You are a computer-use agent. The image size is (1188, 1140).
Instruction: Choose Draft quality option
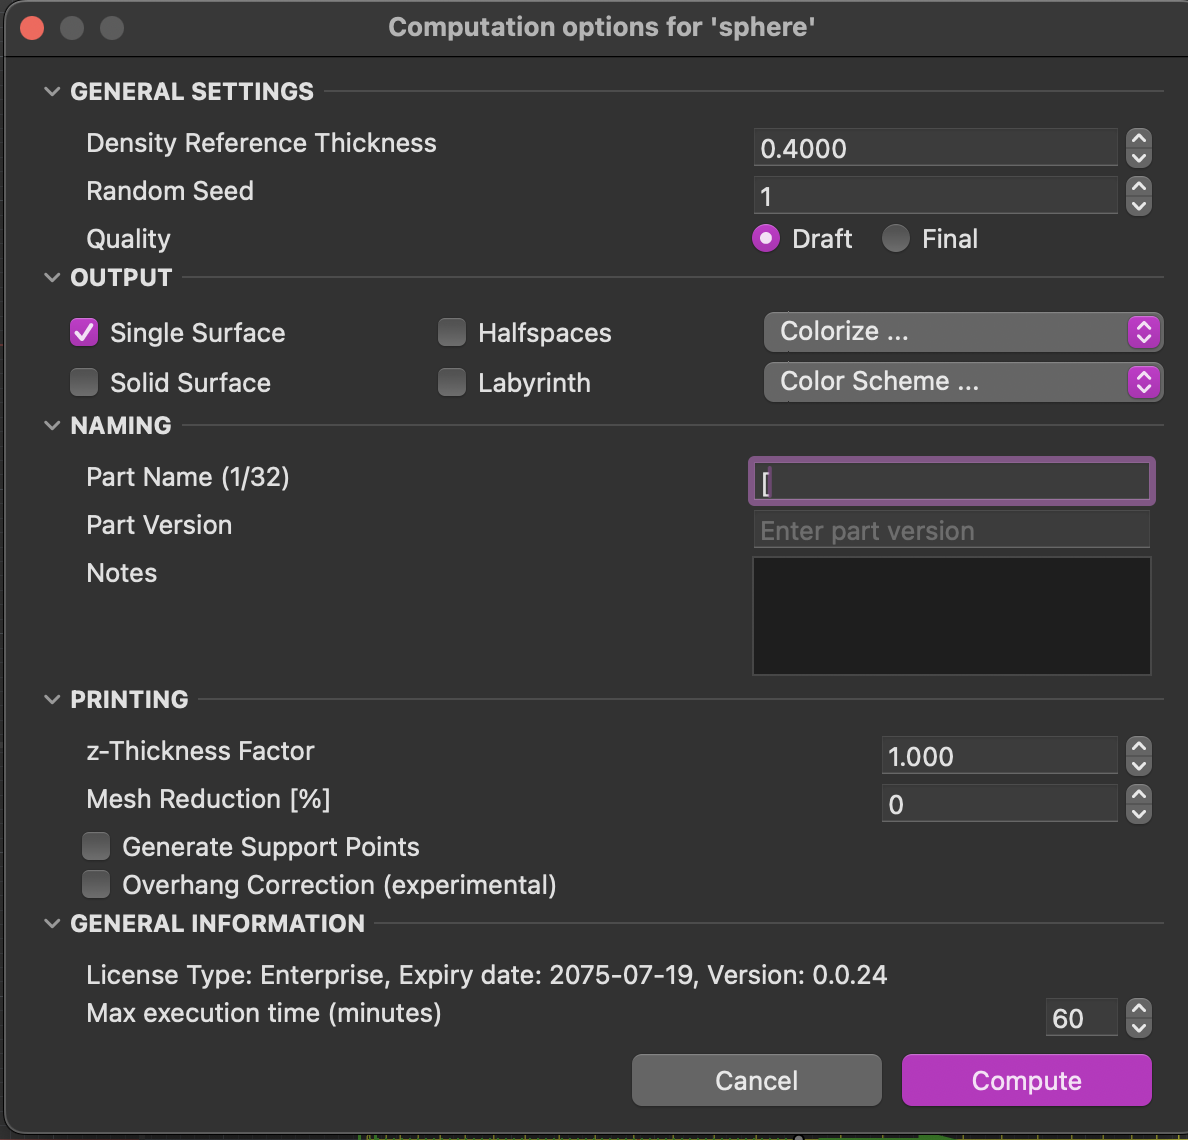[x=766, y=239]
